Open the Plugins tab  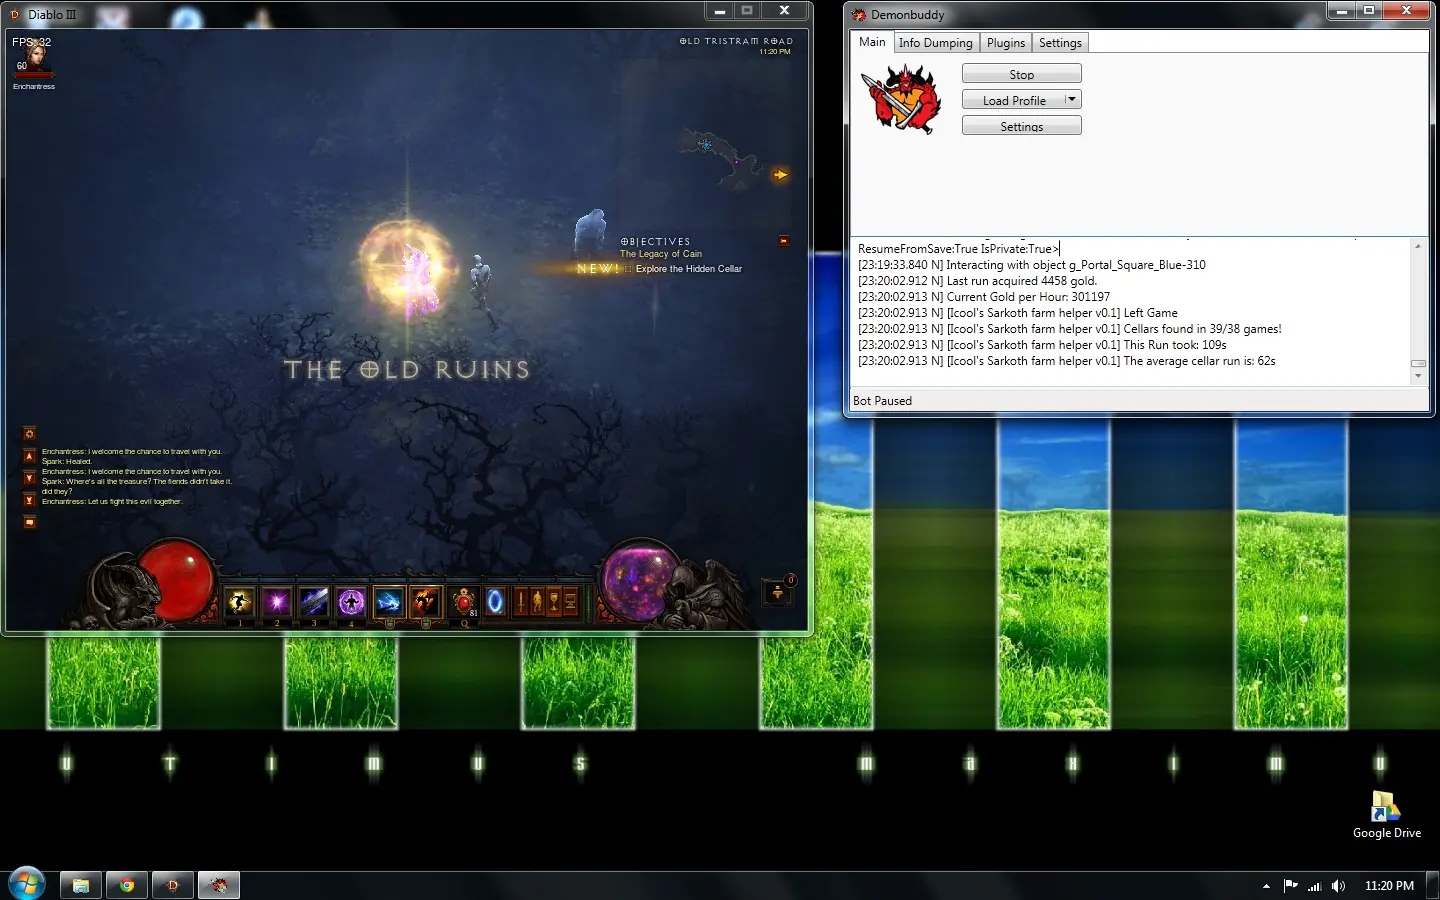tap(1005, 43)
